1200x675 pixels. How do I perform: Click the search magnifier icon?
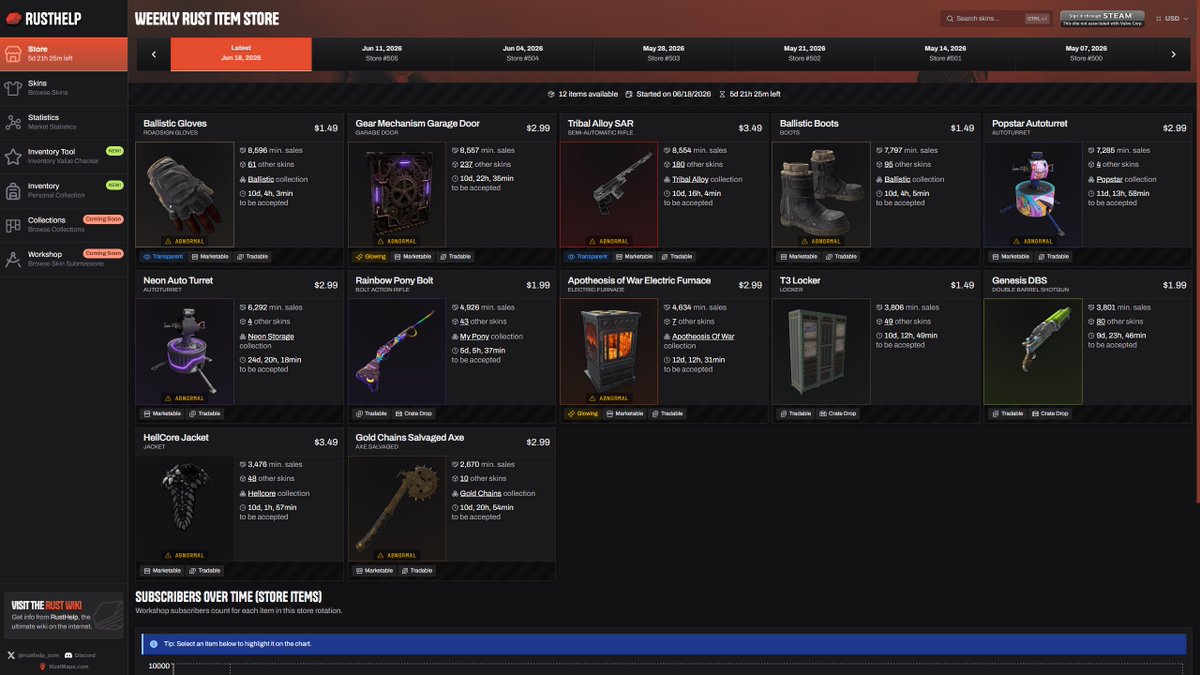tap(950, 18)
